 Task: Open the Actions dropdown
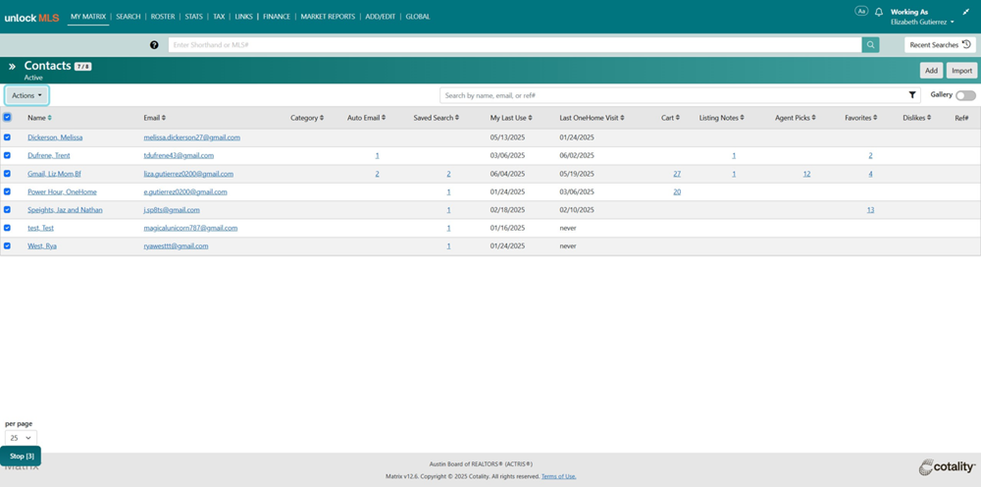[x=27, y=96]
